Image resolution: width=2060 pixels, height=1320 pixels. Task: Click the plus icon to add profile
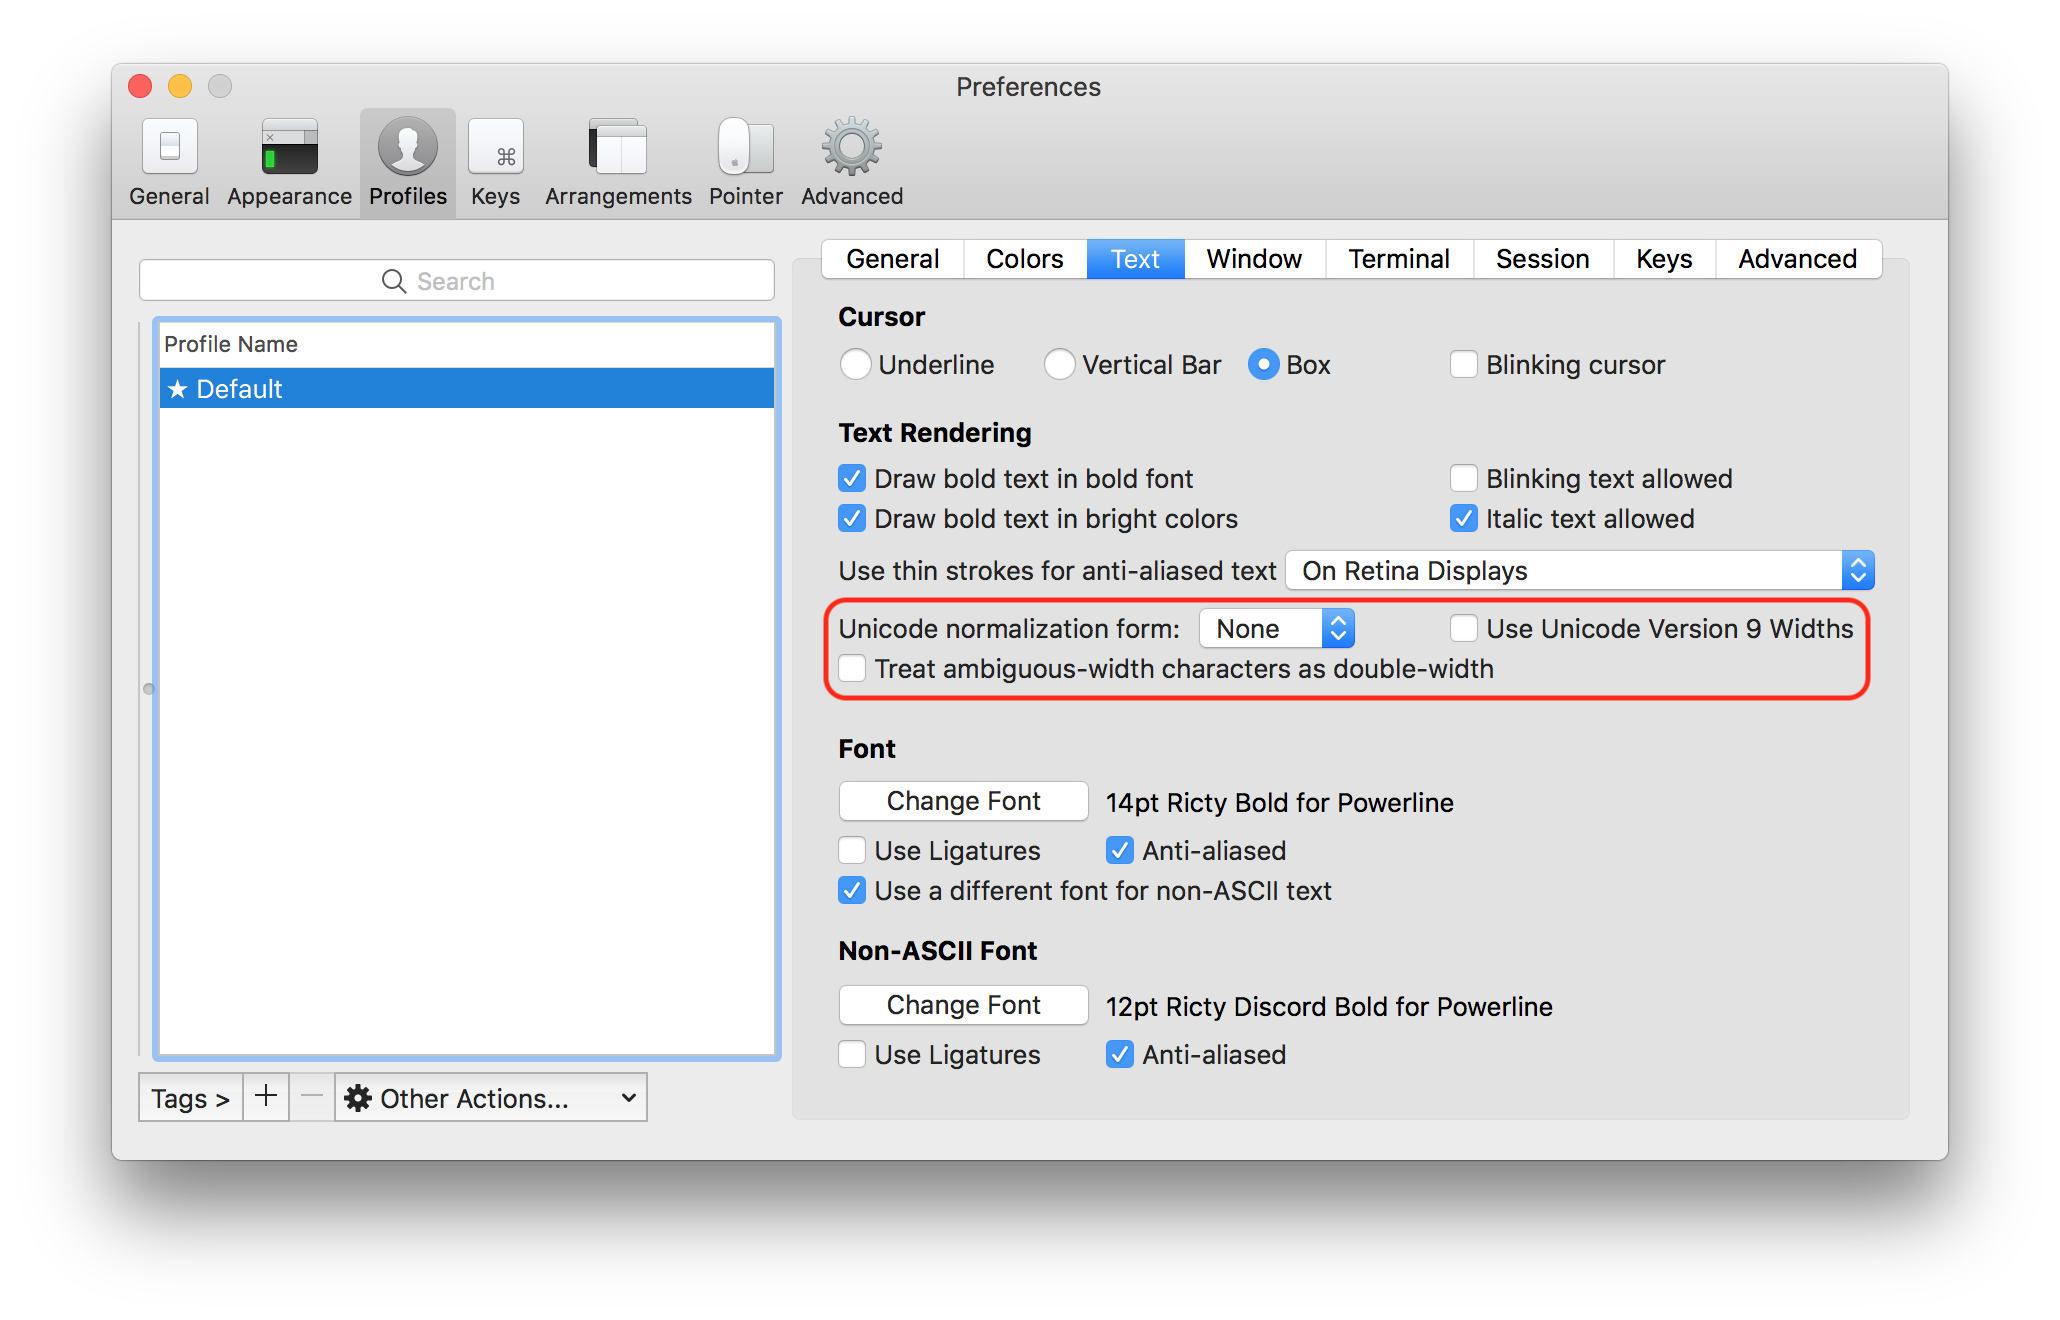point(266,1097)
